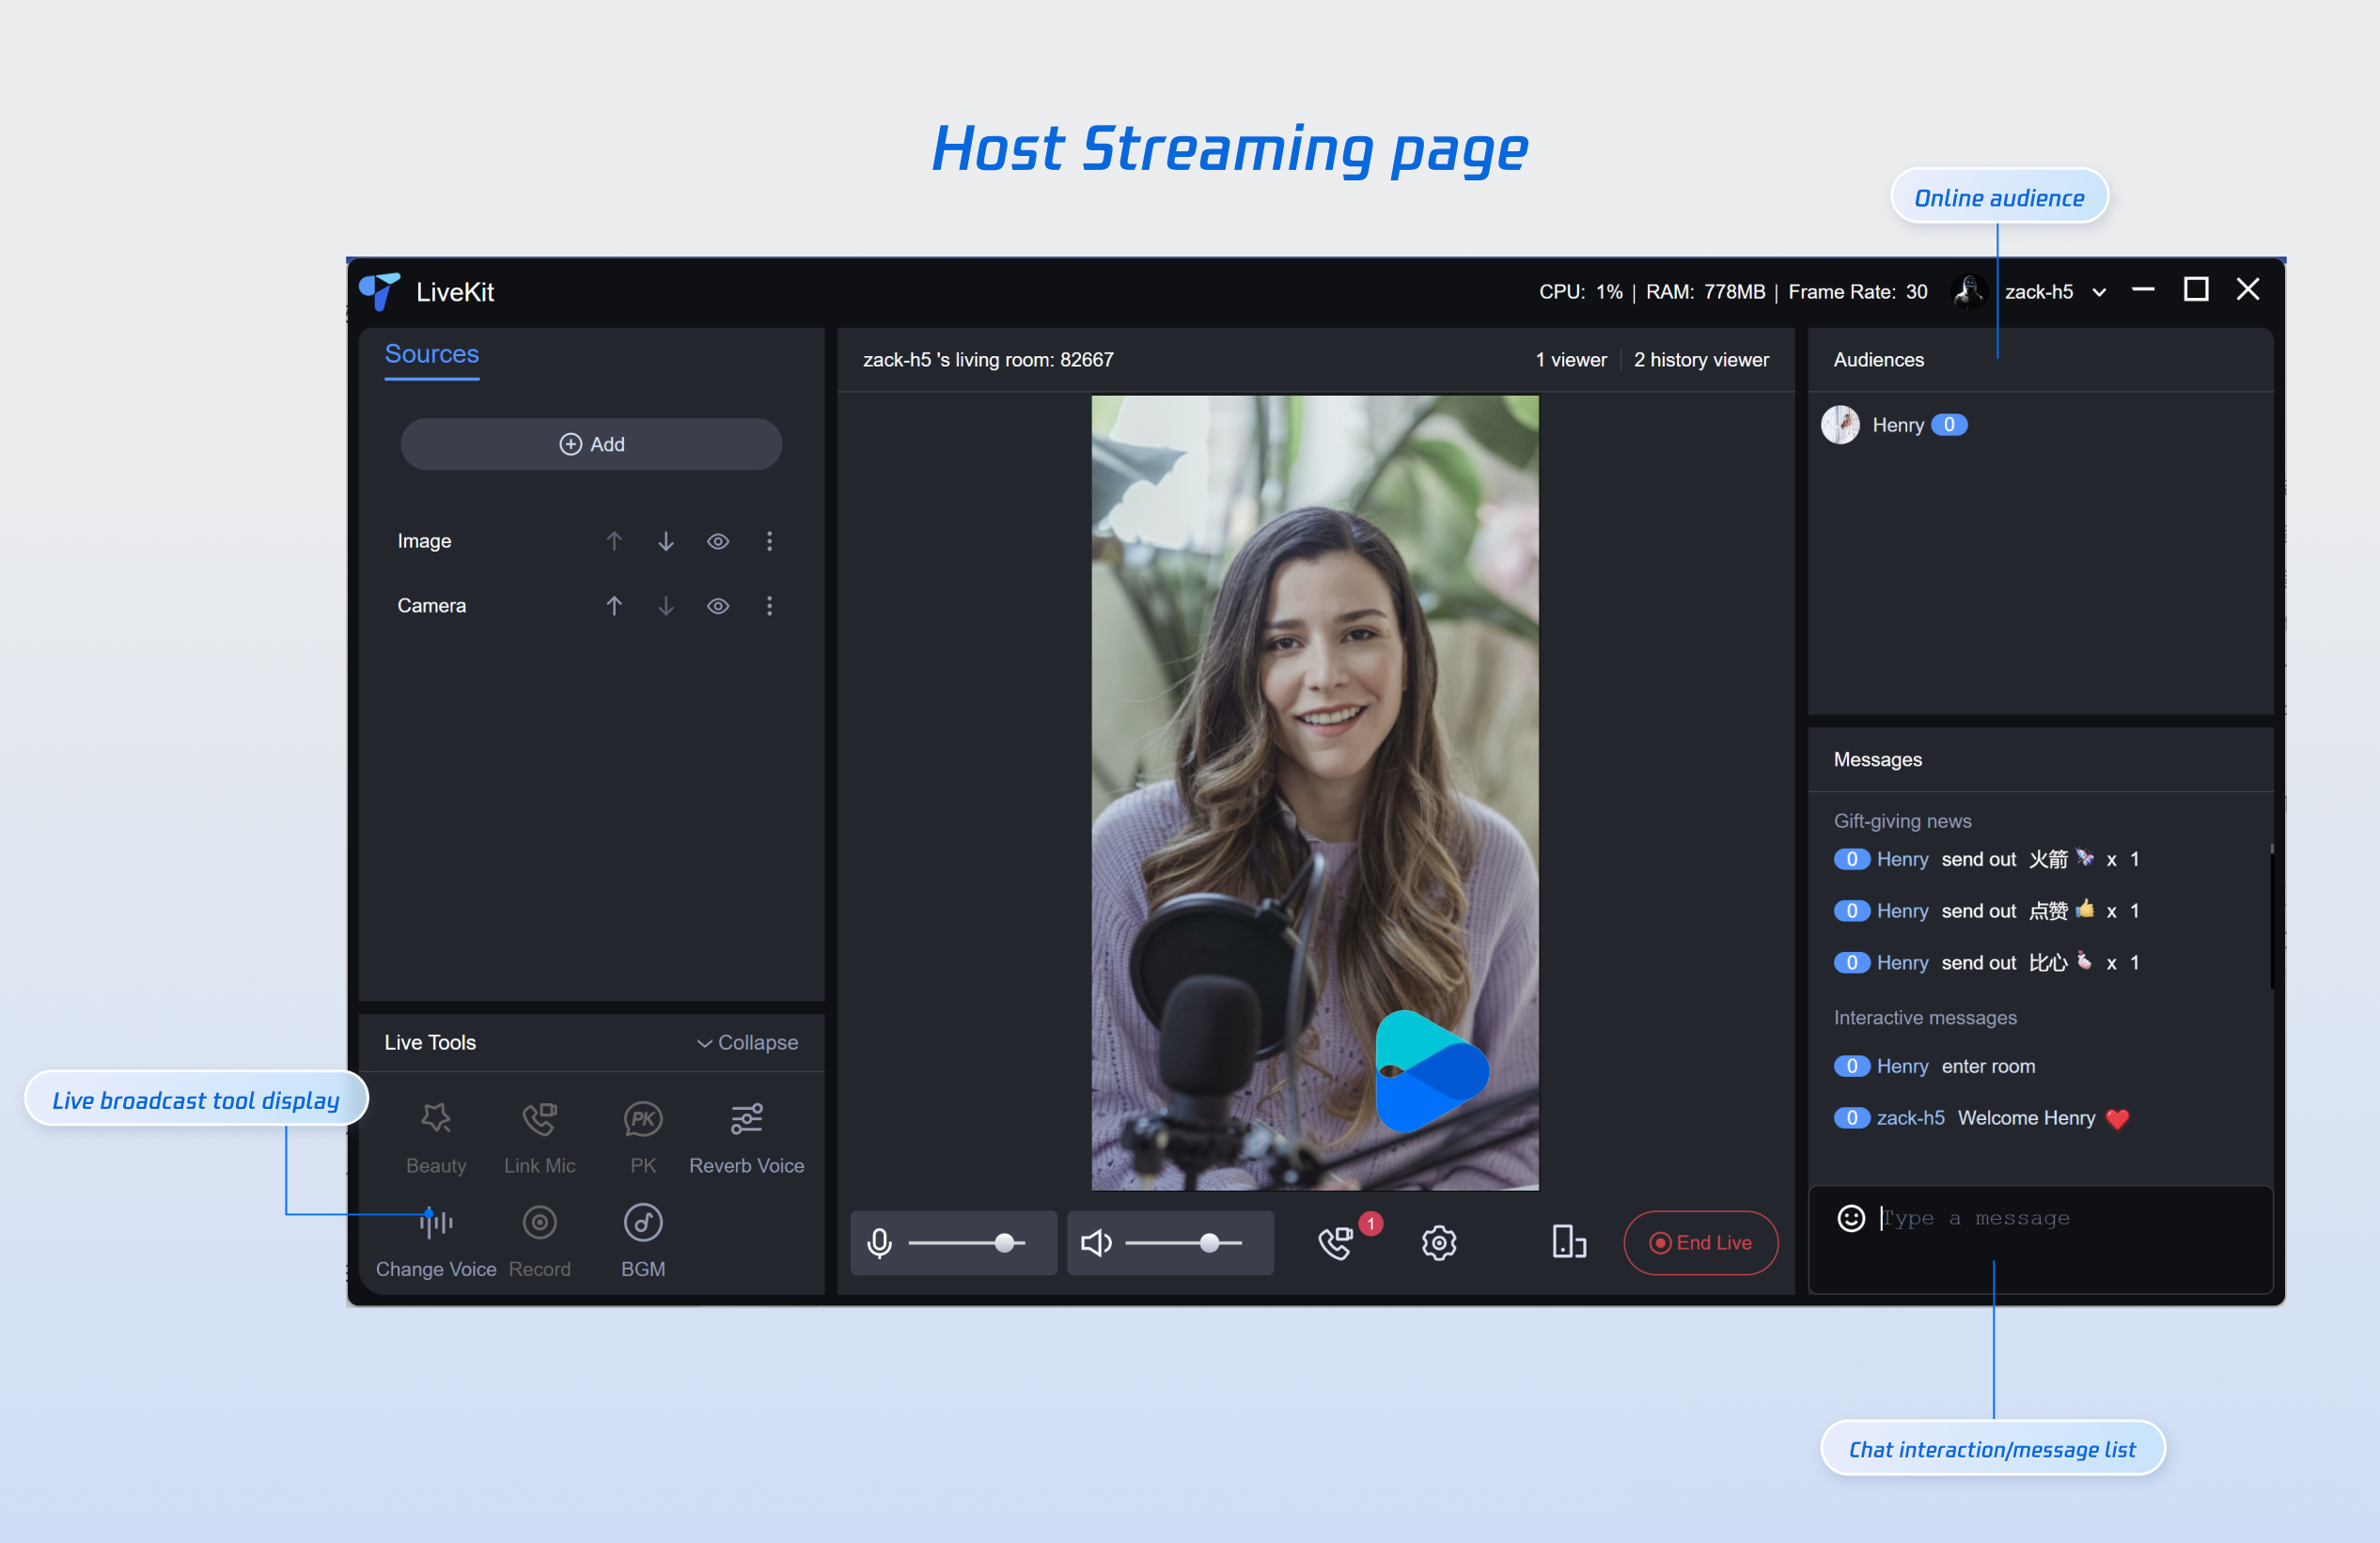Click the Add source button

pyautogui.click(x=591, y=444)
